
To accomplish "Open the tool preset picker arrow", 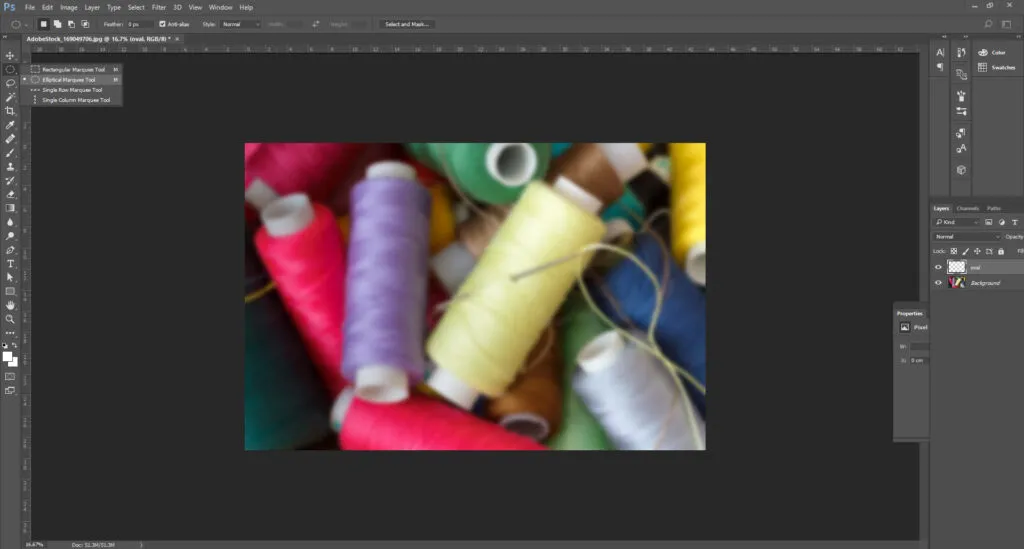I will point(27,25).
